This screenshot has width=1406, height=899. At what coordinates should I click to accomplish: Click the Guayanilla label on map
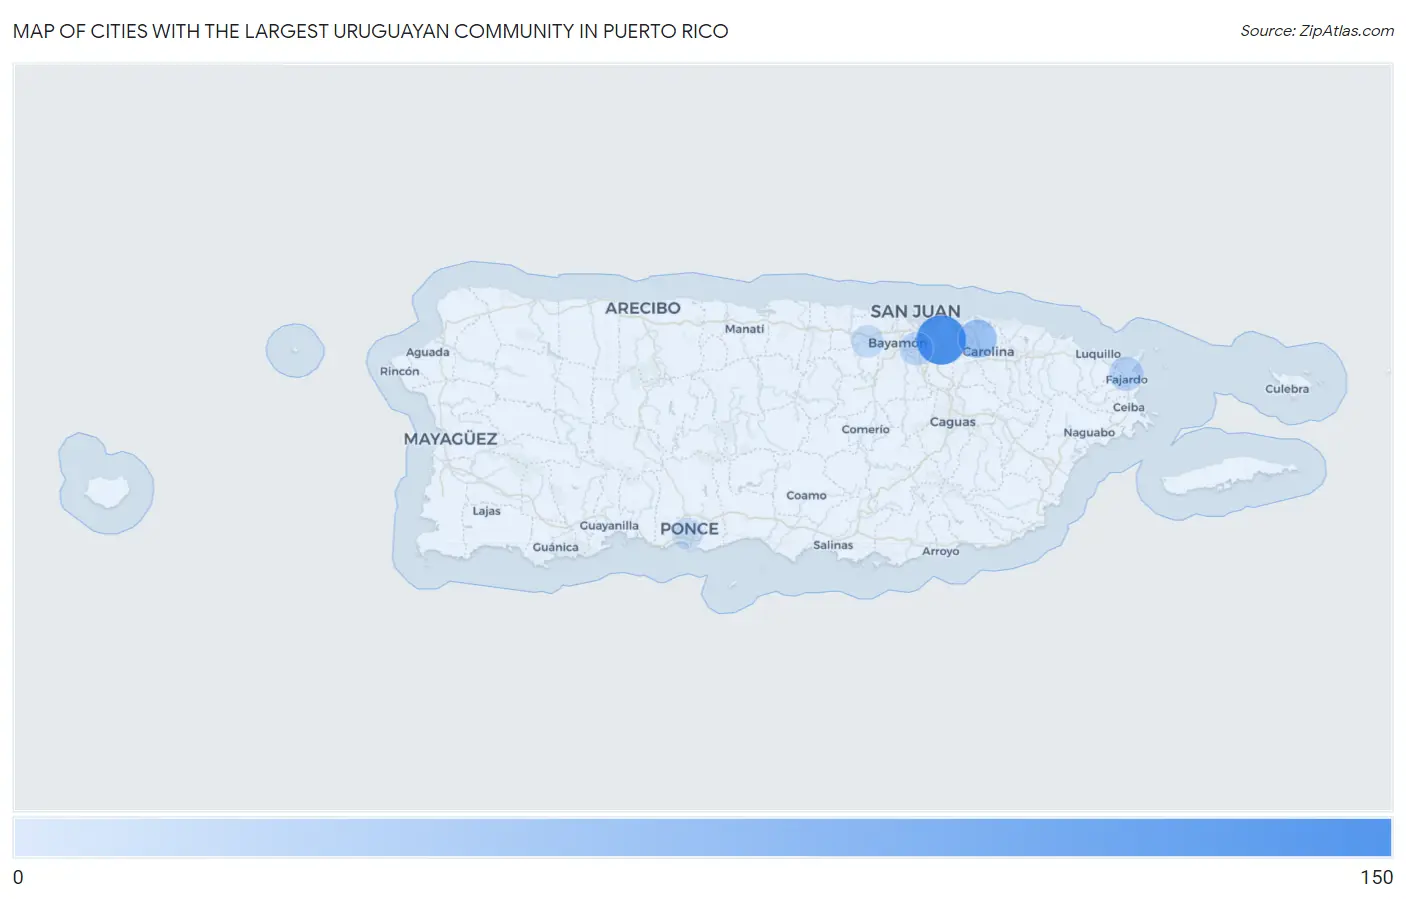point(609,526)
